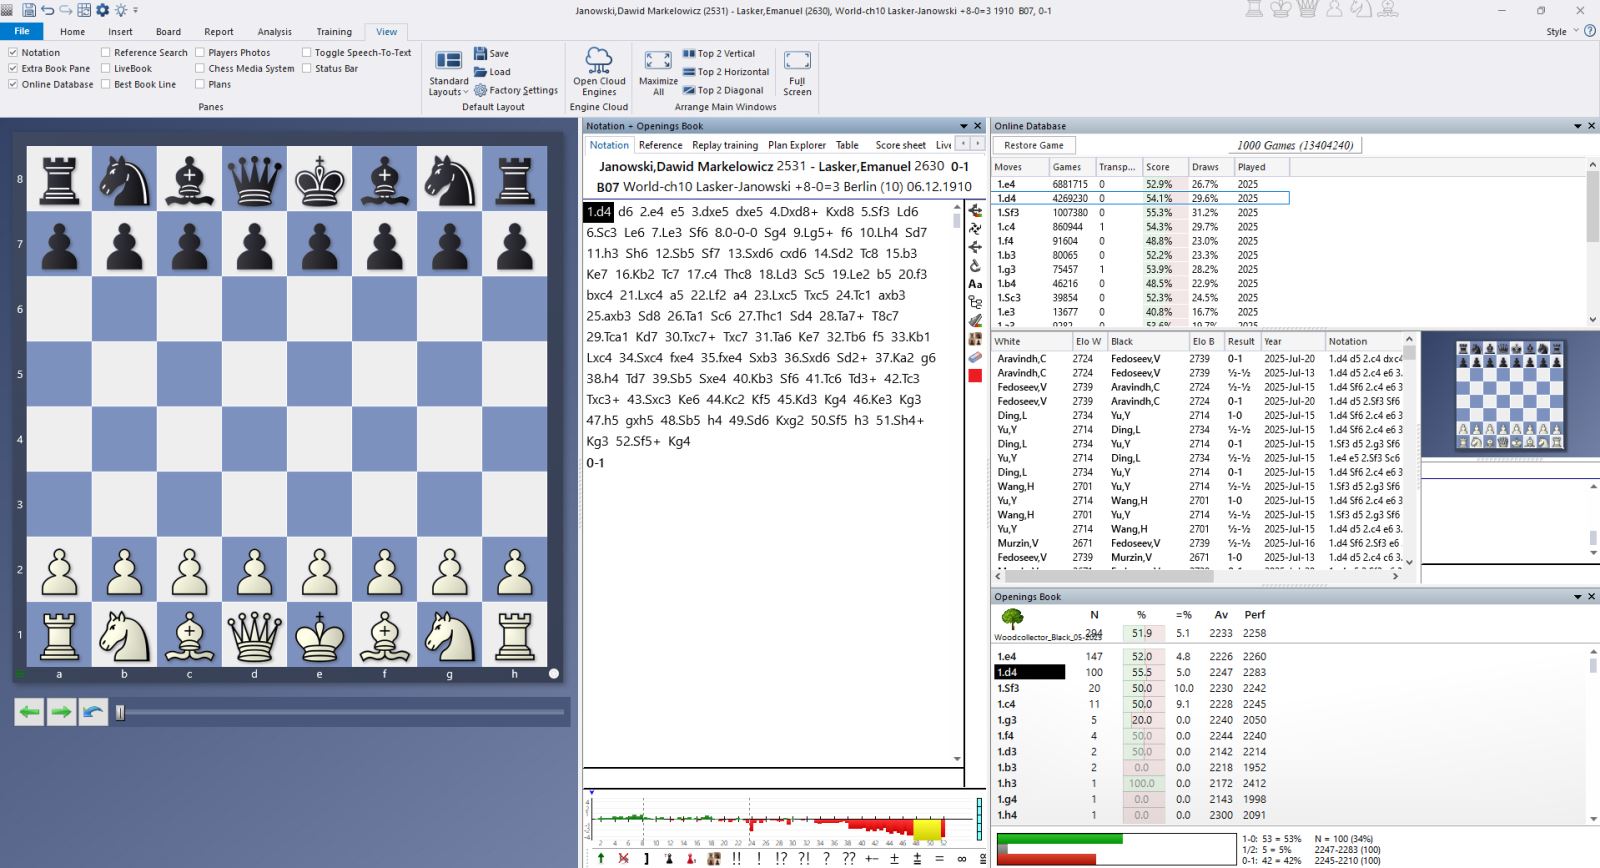Click the red color square in notation toolbar
The width and height of the screenshot is (1600, 868).
[x=975, y=376]
